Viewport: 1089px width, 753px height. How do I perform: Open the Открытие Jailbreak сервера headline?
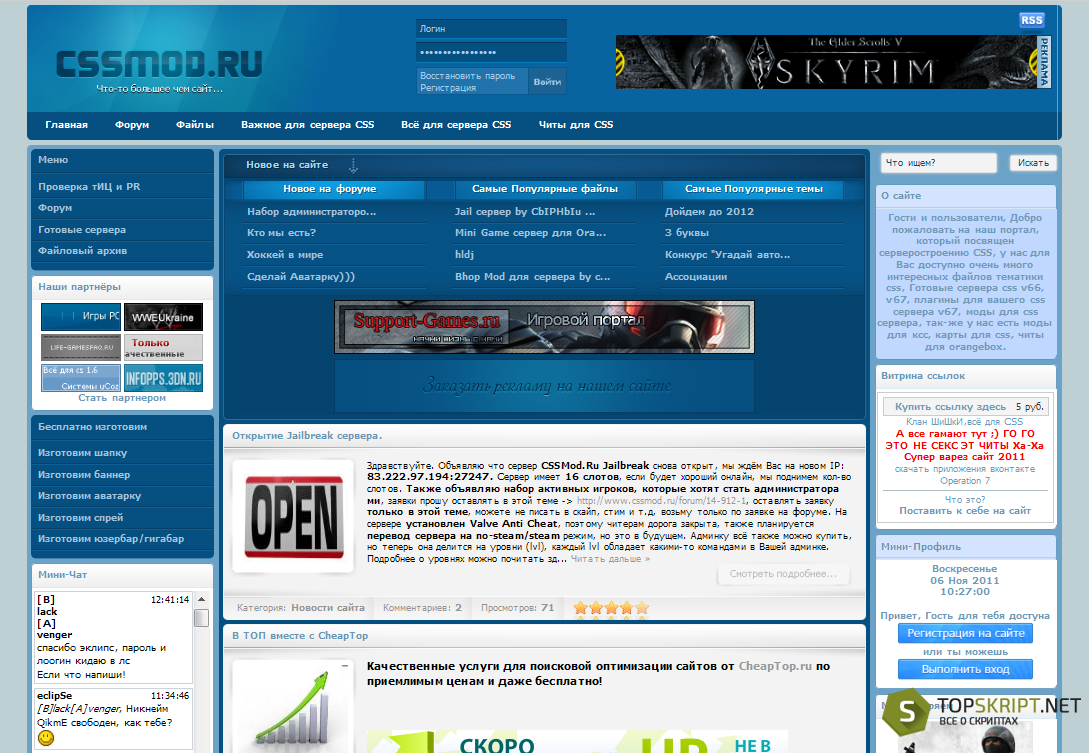coord(307,436)
